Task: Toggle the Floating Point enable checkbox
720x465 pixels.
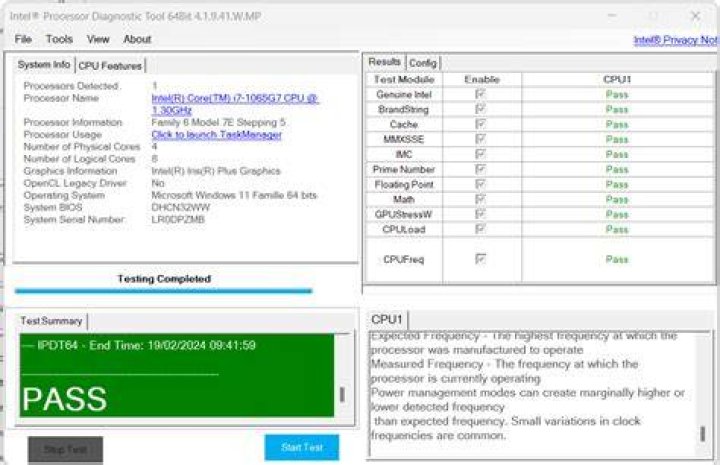Action: tap(480, 184)
